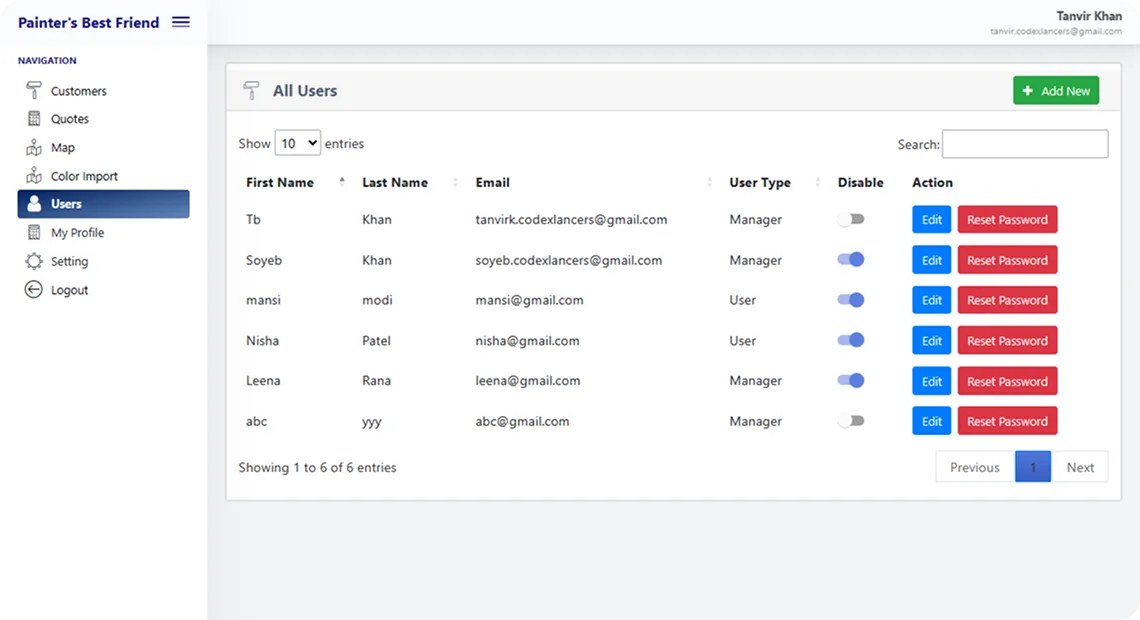The height and width of the screenshot is (620, 1140).
Task: Click Edit for Nisha Patel
Action: coord(931,341)
